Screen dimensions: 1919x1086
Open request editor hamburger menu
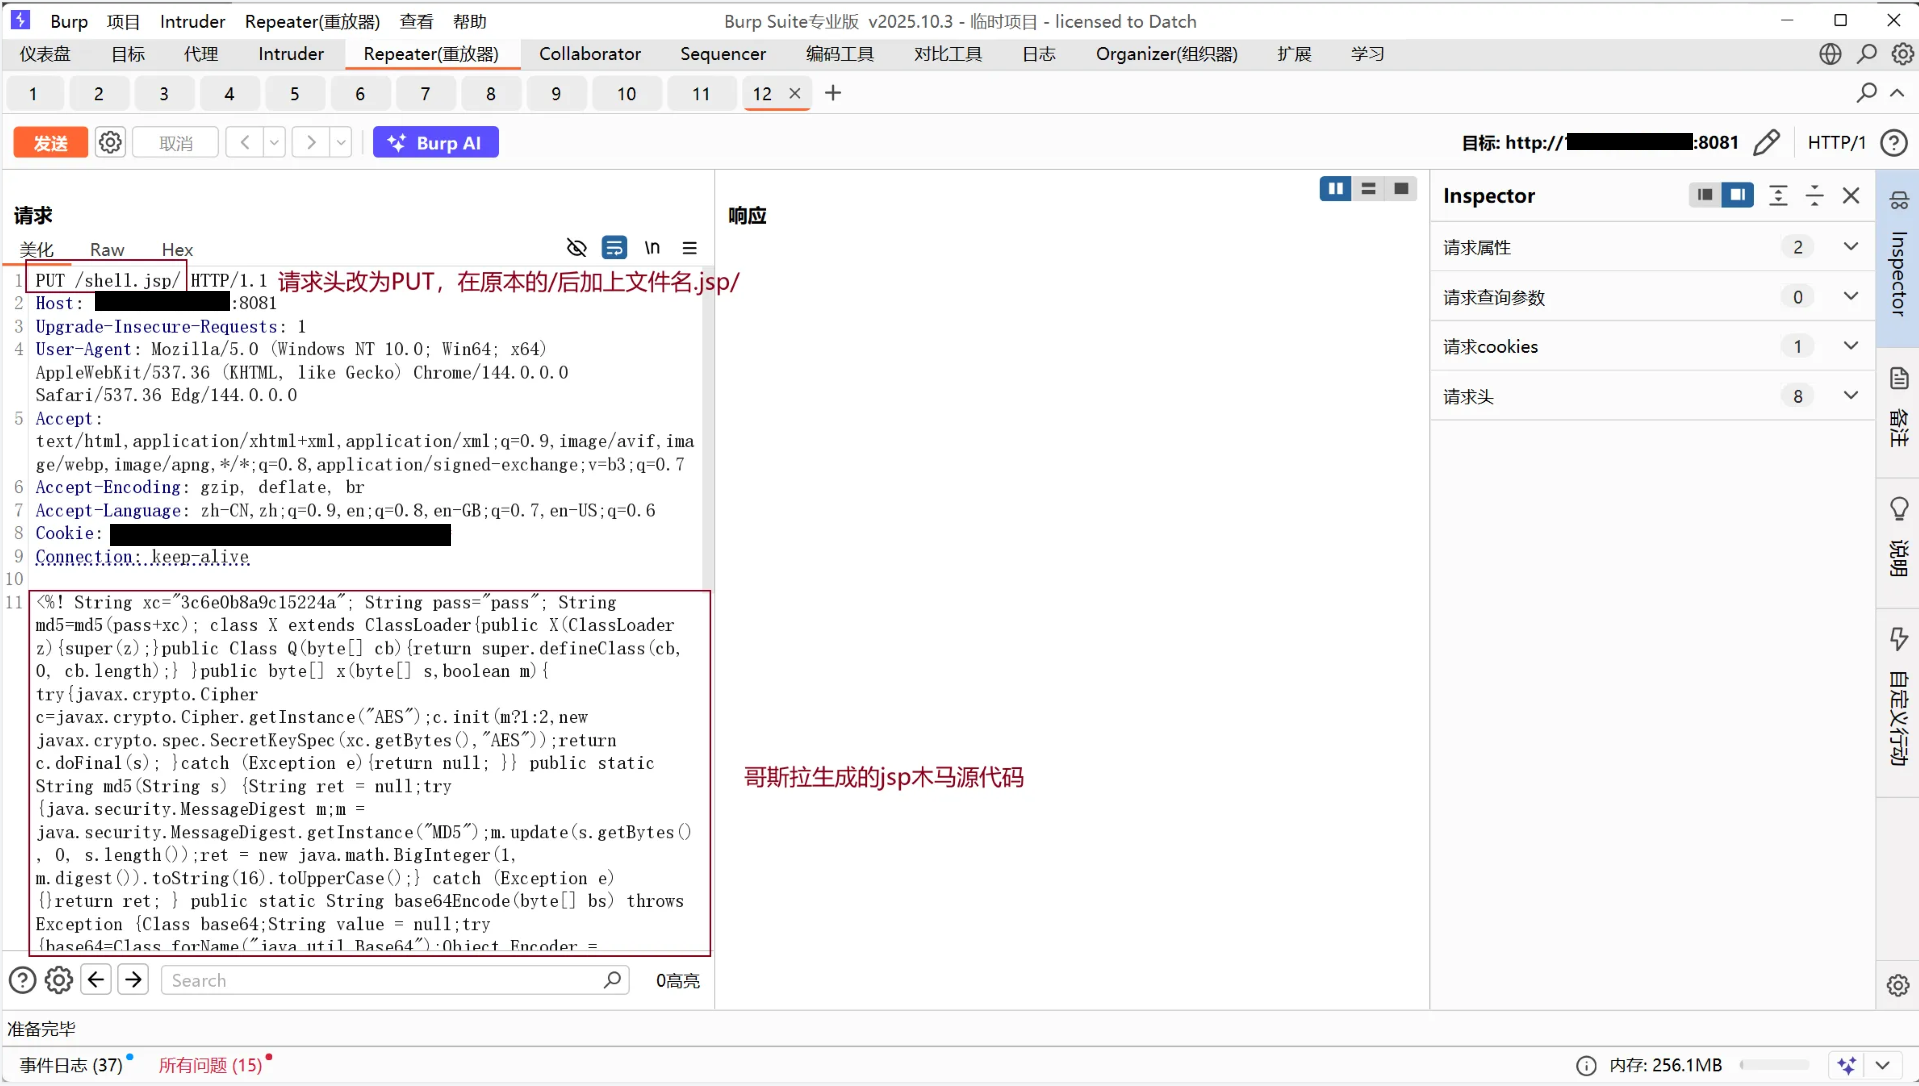[689, 248]
